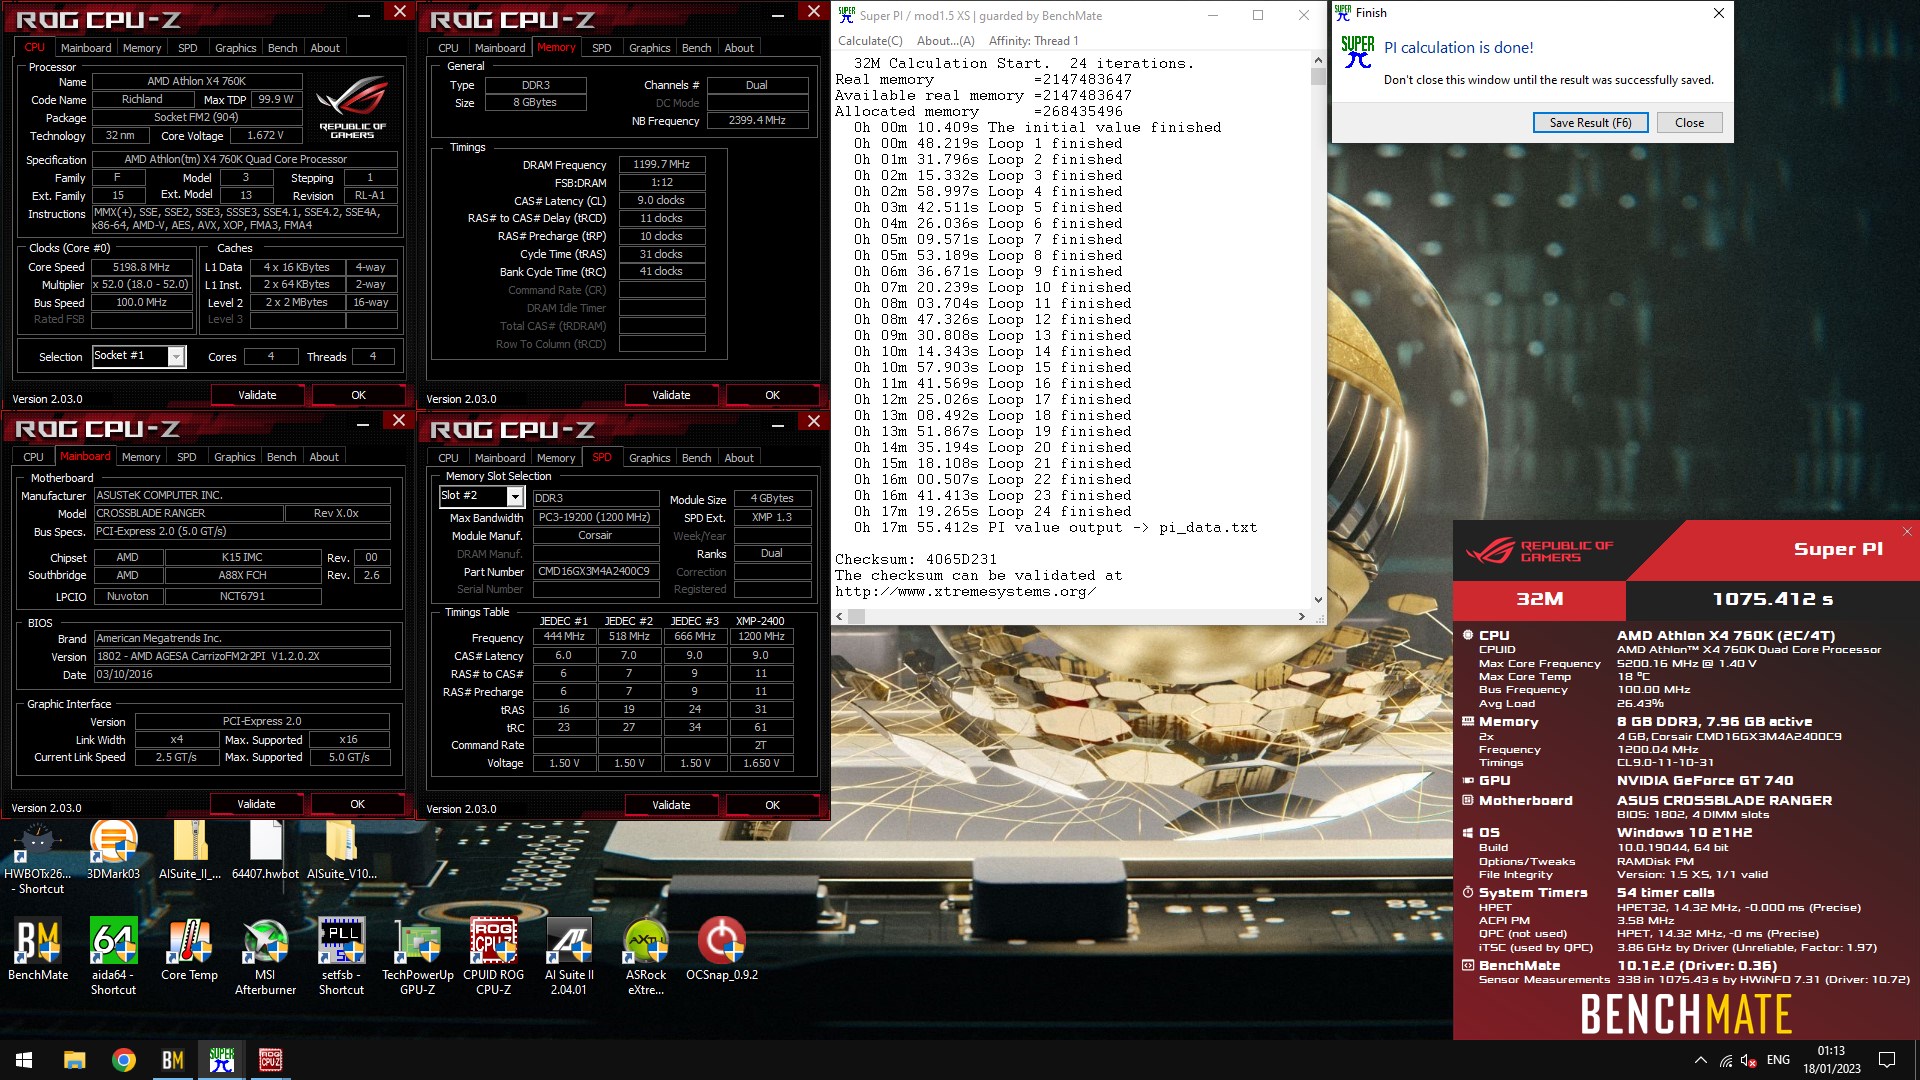Image resolution: width=1920 pixels, height=1080 pixels.
Task: Open SPD tab in Memory window
Action: pyautogui.click(x=601, y=48)
